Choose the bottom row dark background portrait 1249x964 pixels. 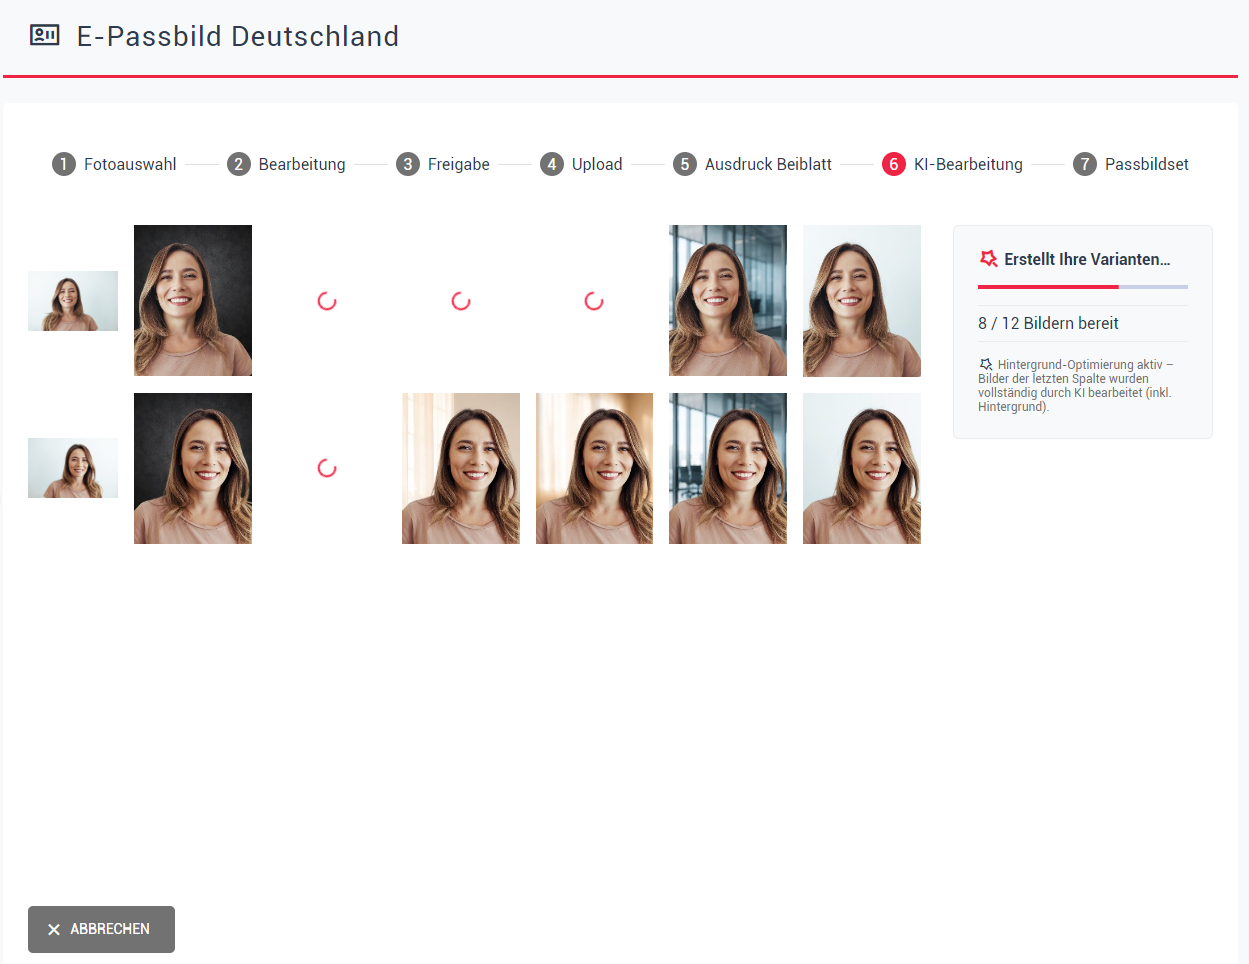pyautogui.click(x=193, y=468)
